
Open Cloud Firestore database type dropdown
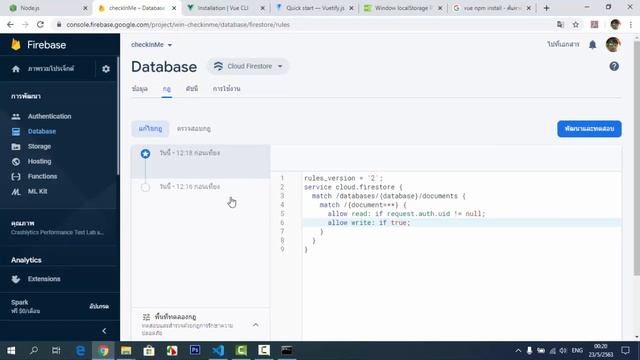point(249,66)
